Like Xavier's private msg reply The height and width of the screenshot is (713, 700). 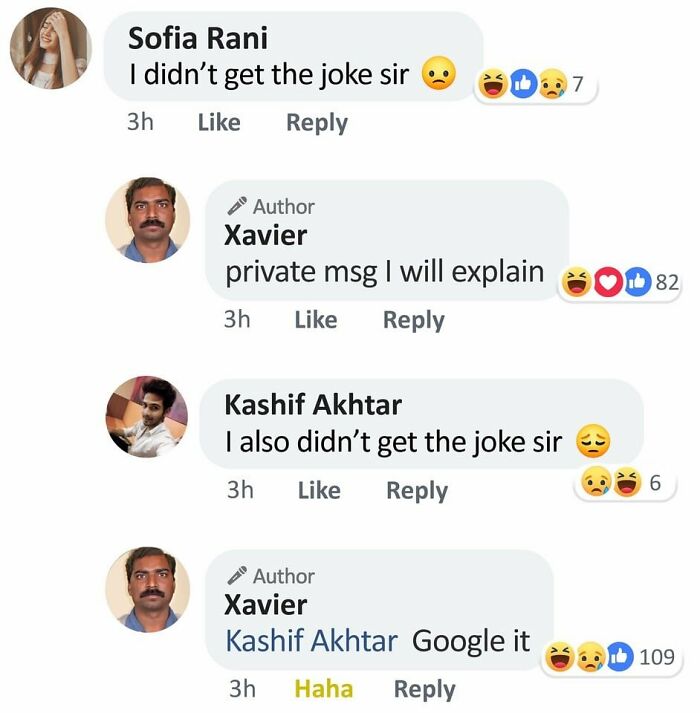pos(316,320)
